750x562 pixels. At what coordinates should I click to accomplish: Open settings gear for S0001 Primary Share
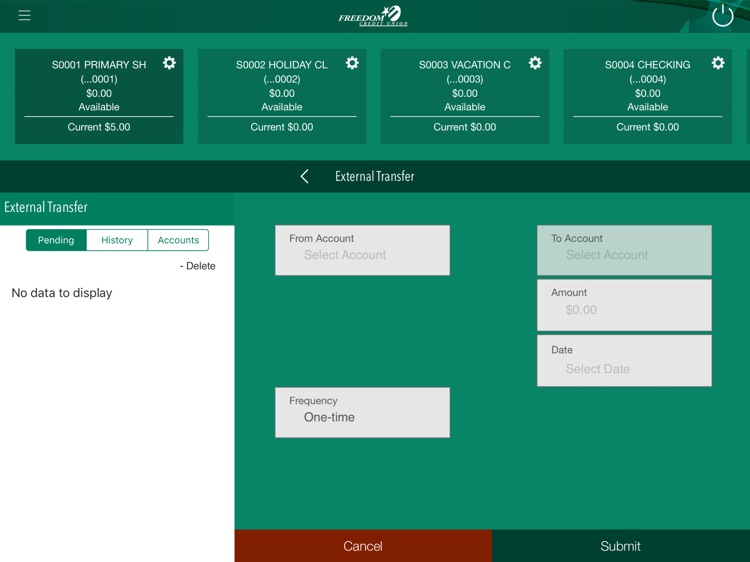169,63
